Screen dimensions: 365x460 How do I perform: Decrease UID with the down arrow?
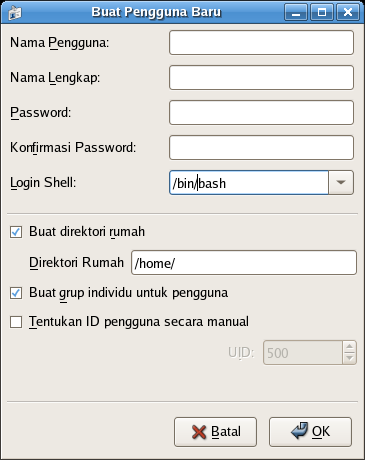(x=349, y=358)
